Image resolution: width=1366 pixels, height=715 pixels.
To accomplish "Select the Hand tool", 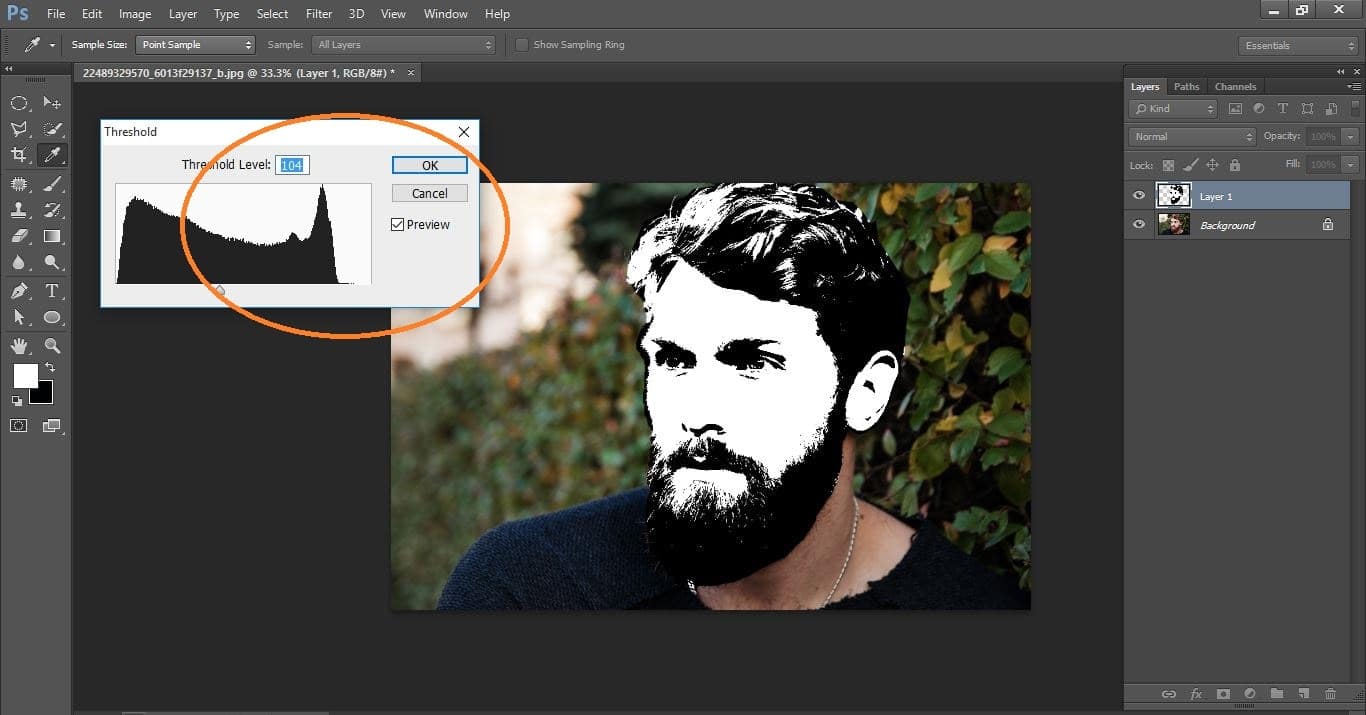I will [x=20, y=345].
